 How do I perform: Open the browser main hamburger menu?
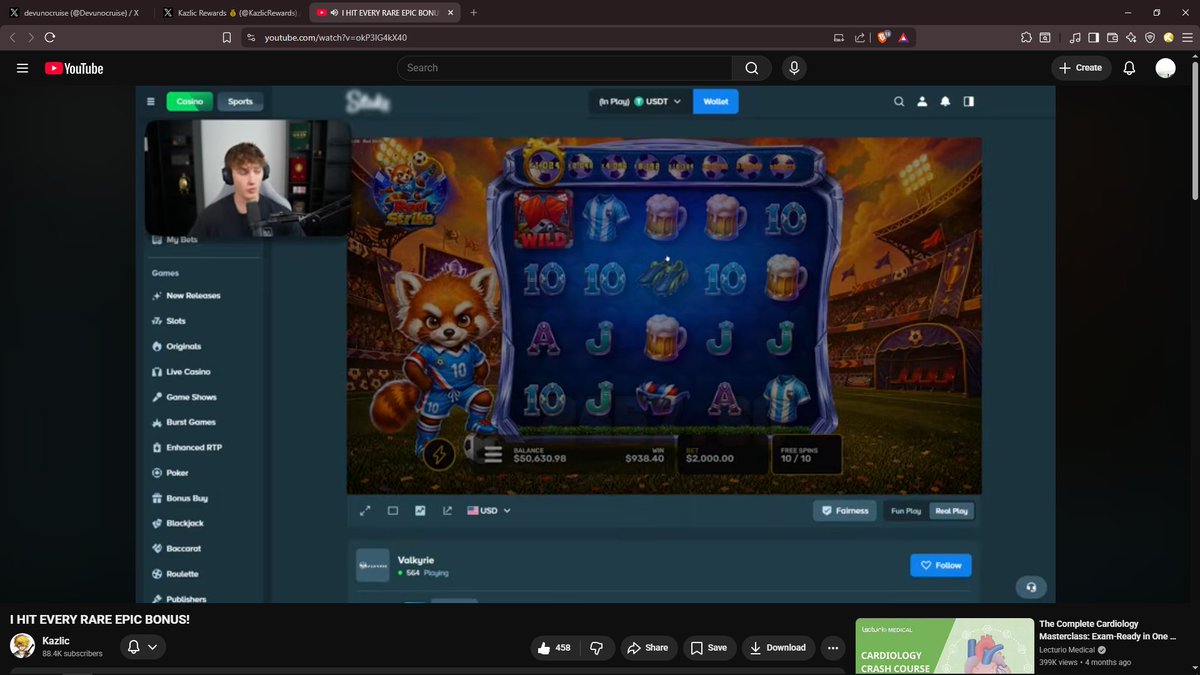pos(1187,37)
